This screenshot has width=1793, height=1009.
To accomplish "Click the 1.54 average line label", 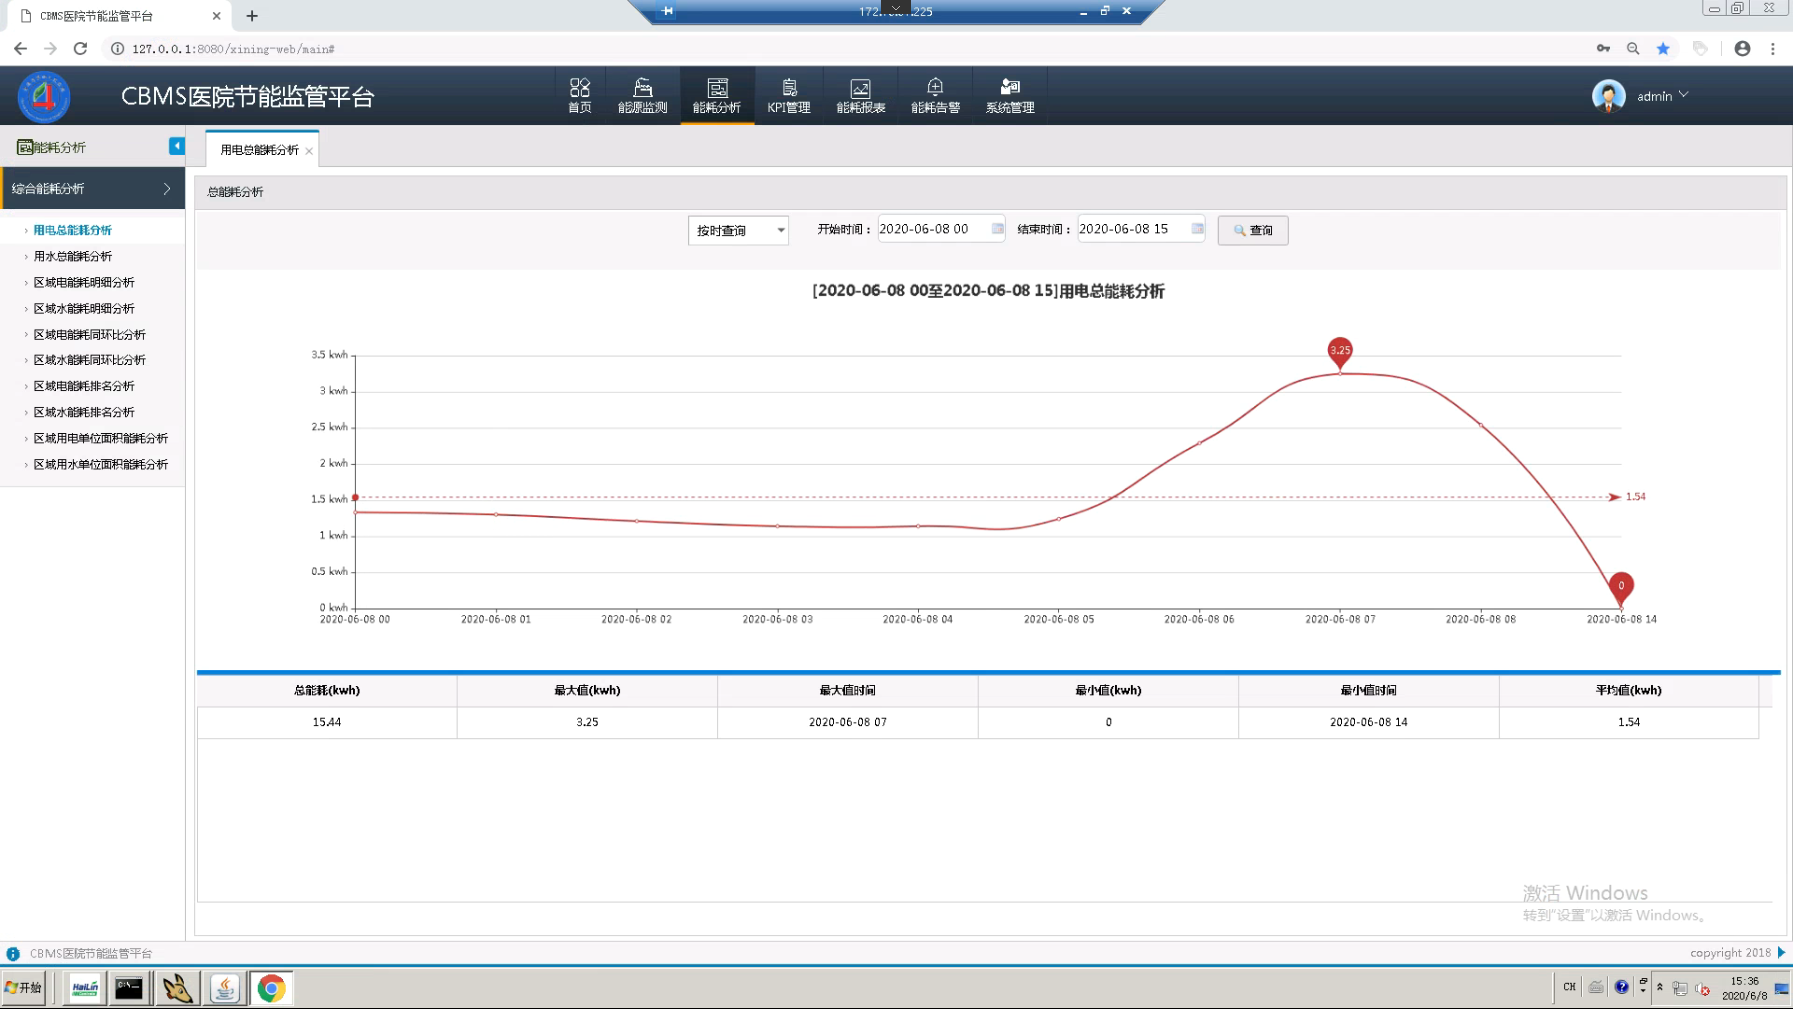I will point(1636,497).
